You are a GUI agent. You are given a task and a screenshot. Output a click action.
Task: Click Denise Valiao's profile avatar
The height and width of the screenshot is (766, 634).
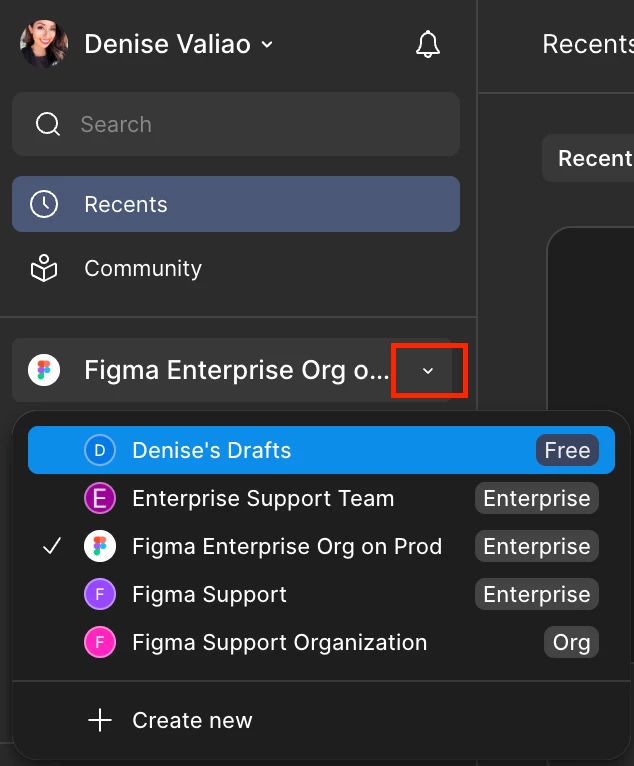point(44,43)
